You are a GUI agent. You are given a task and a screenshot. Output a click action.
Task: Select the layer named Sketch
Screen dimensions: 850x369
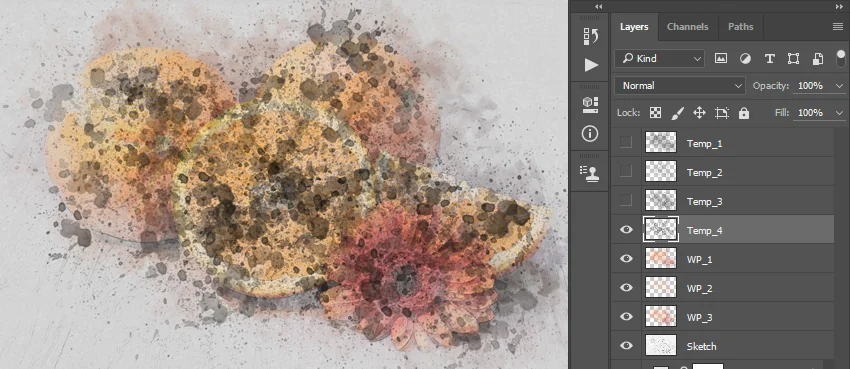click(701, 346)
